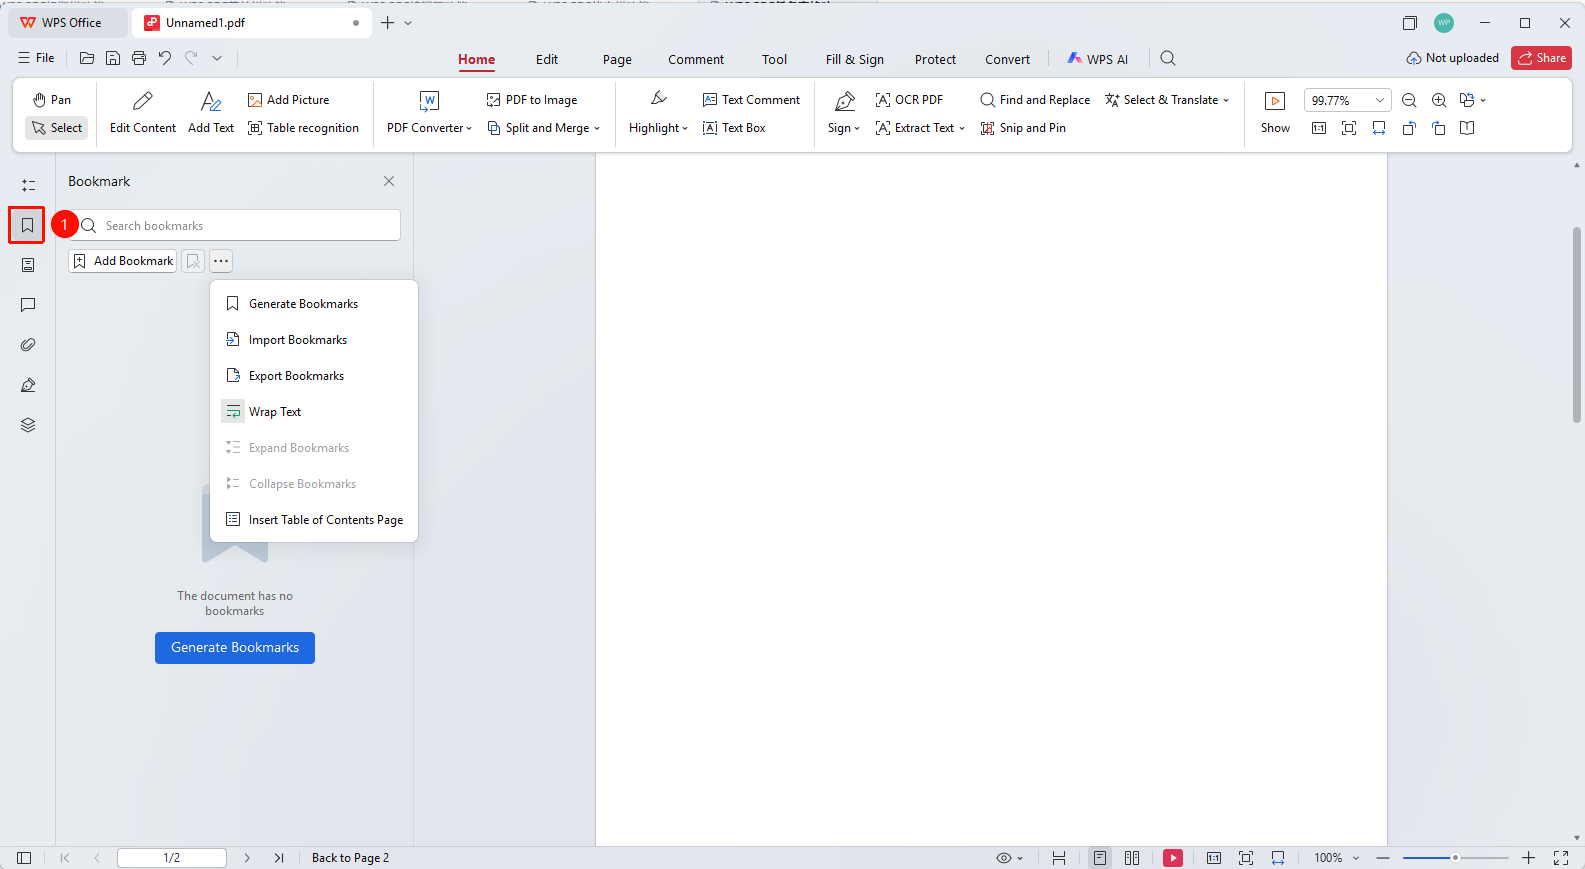Open the attachments sidebar panel
Viewport: 1585px width, 869px height.
tap(28, 345)
